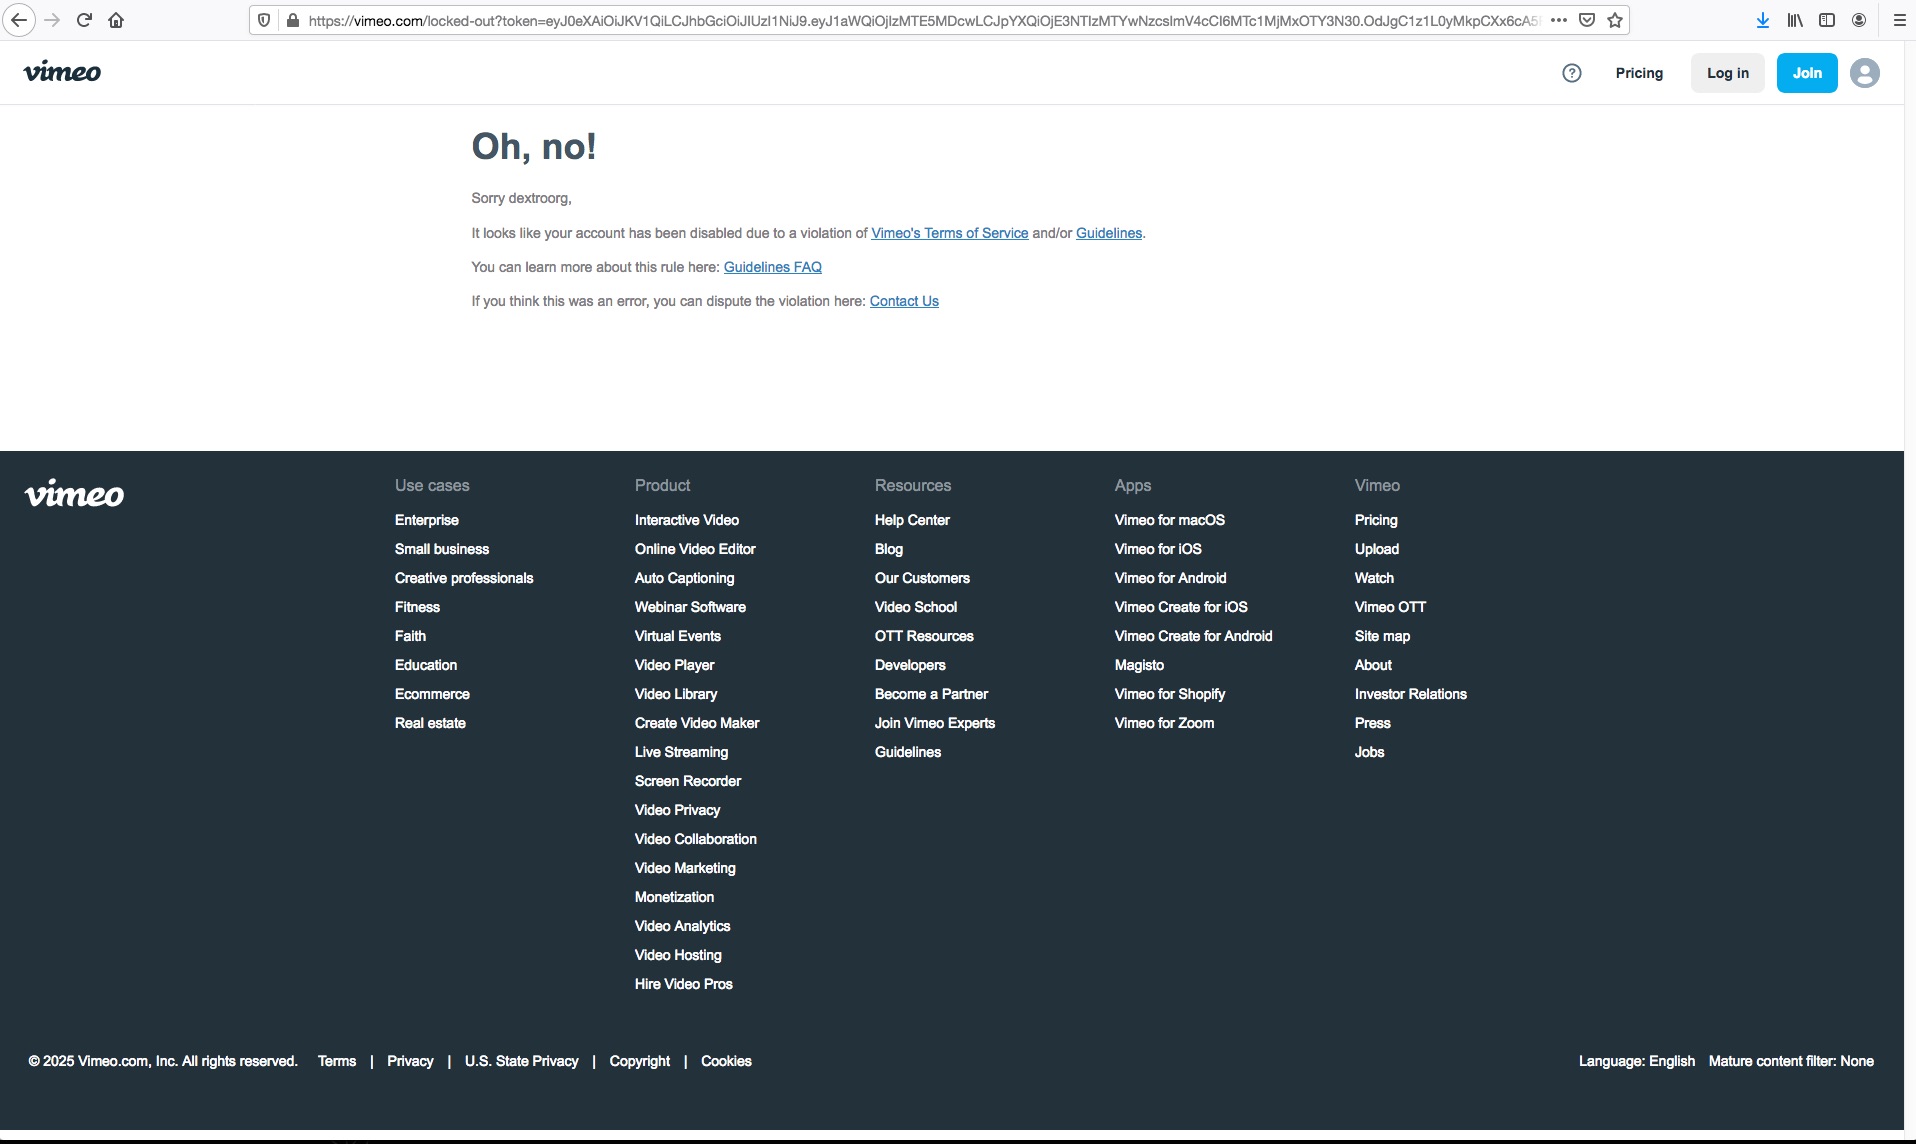Click the forward navigation arrow
The image size is (1916, 1144).
pyautogui.click(x=52, y=20)
